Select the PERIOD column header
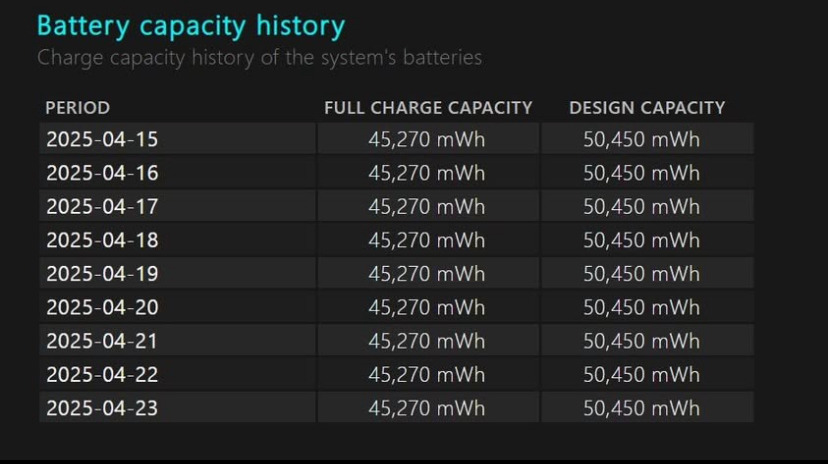 [78, 108]
